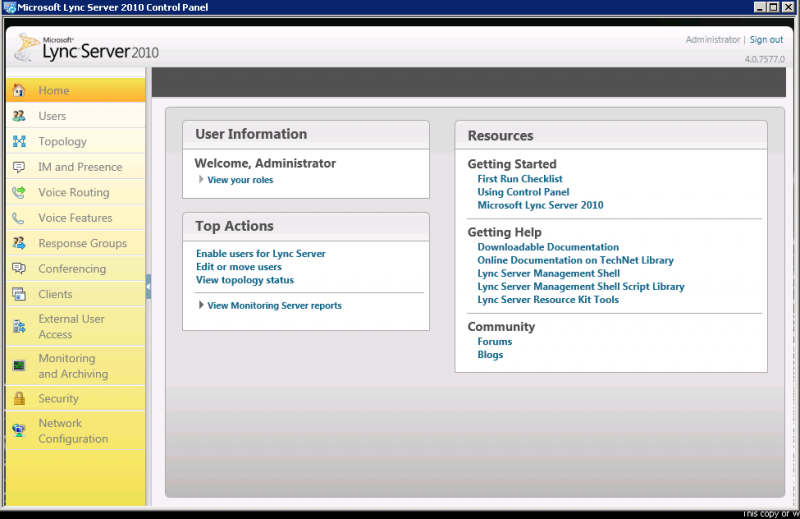This screenshot has height=519, width=800.
Task: Click the Clients windows icon
Action: pos(19,294)
